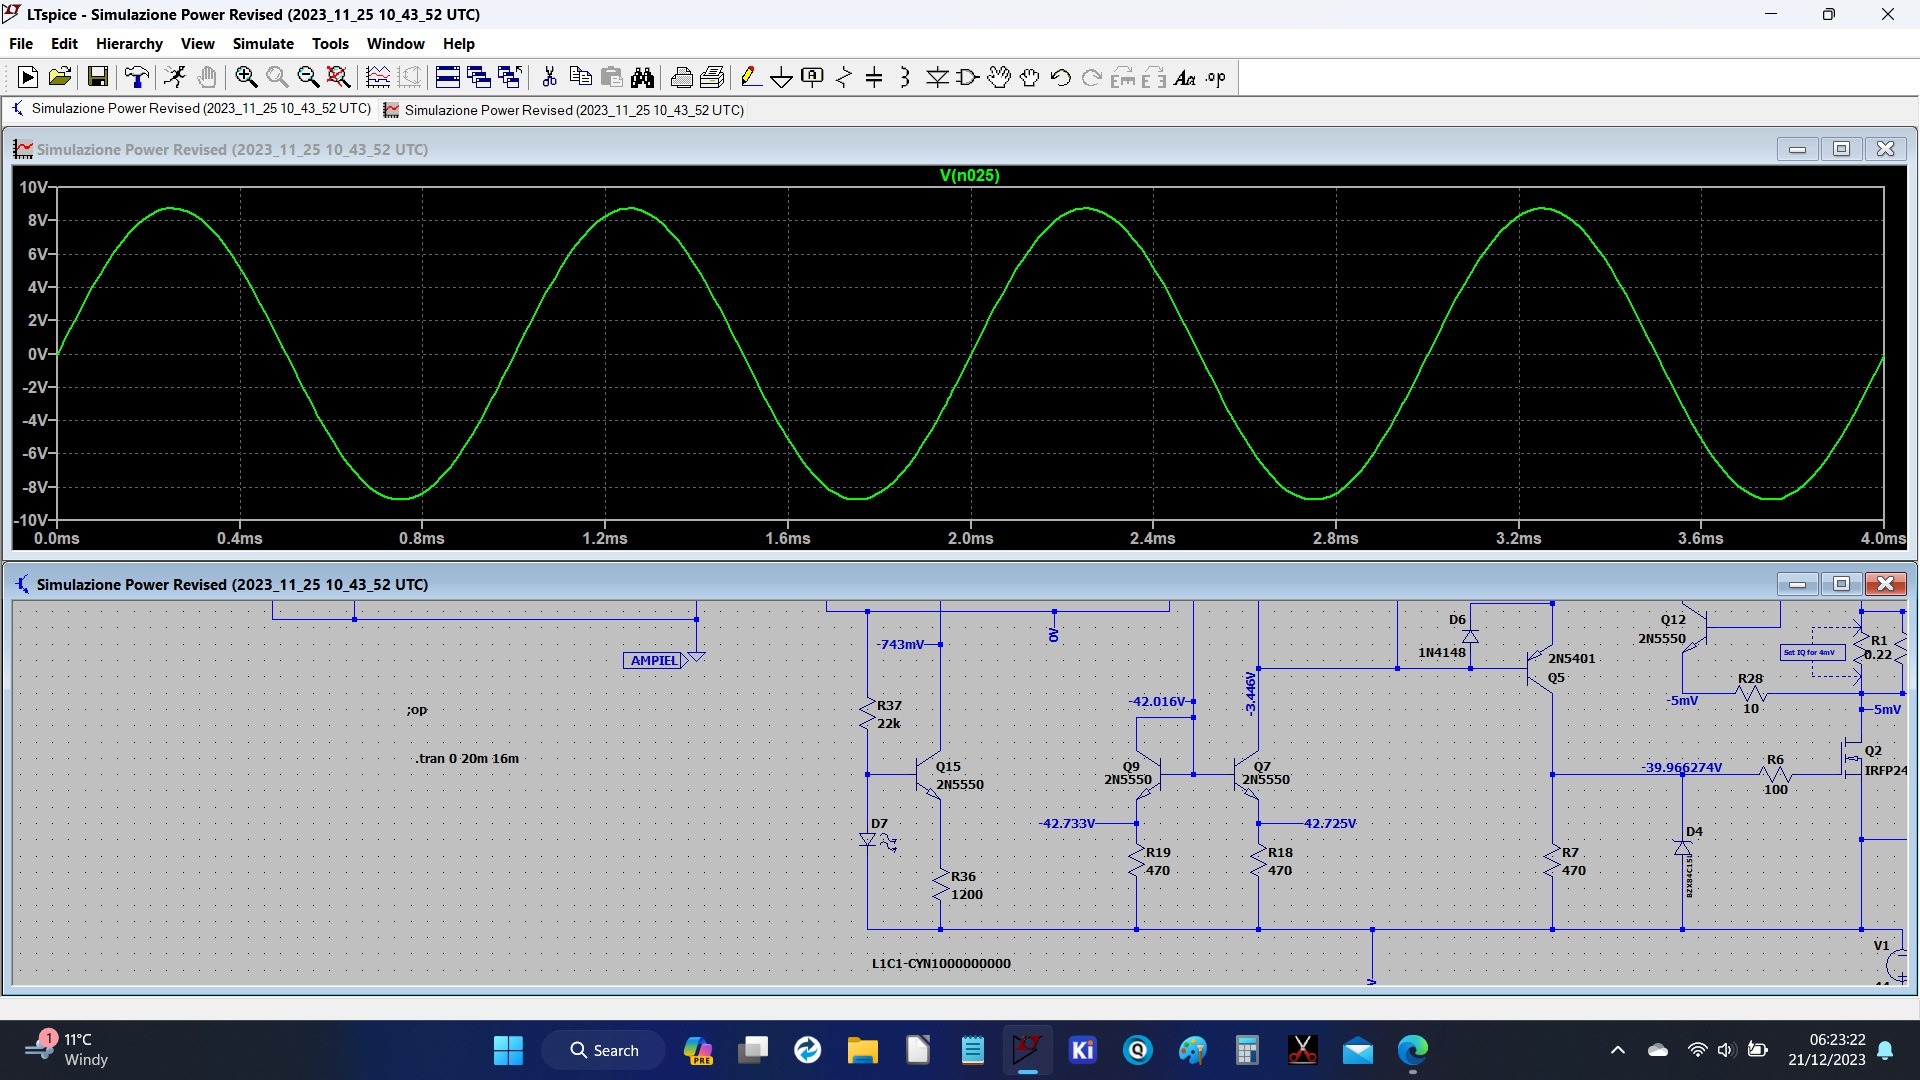
Task: Maximize the waveform plot pane
Action: pos(1841,149)
